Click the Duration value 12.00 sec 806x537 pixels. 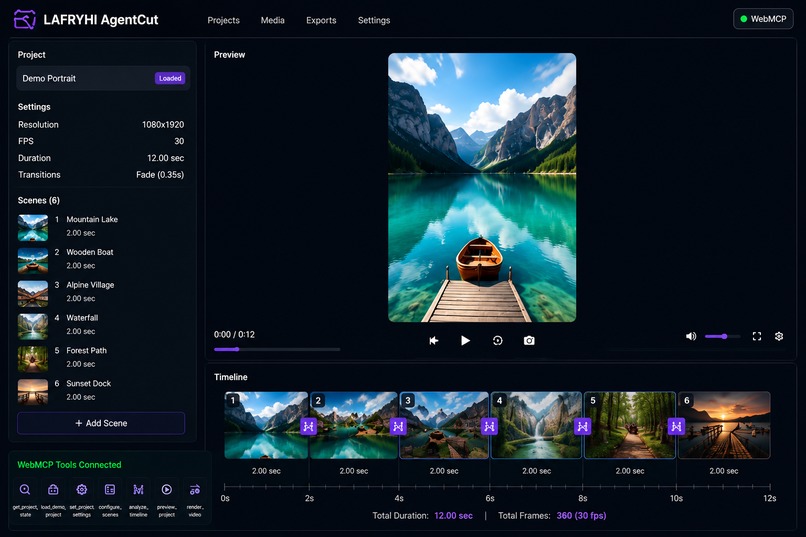coord(166,158)
